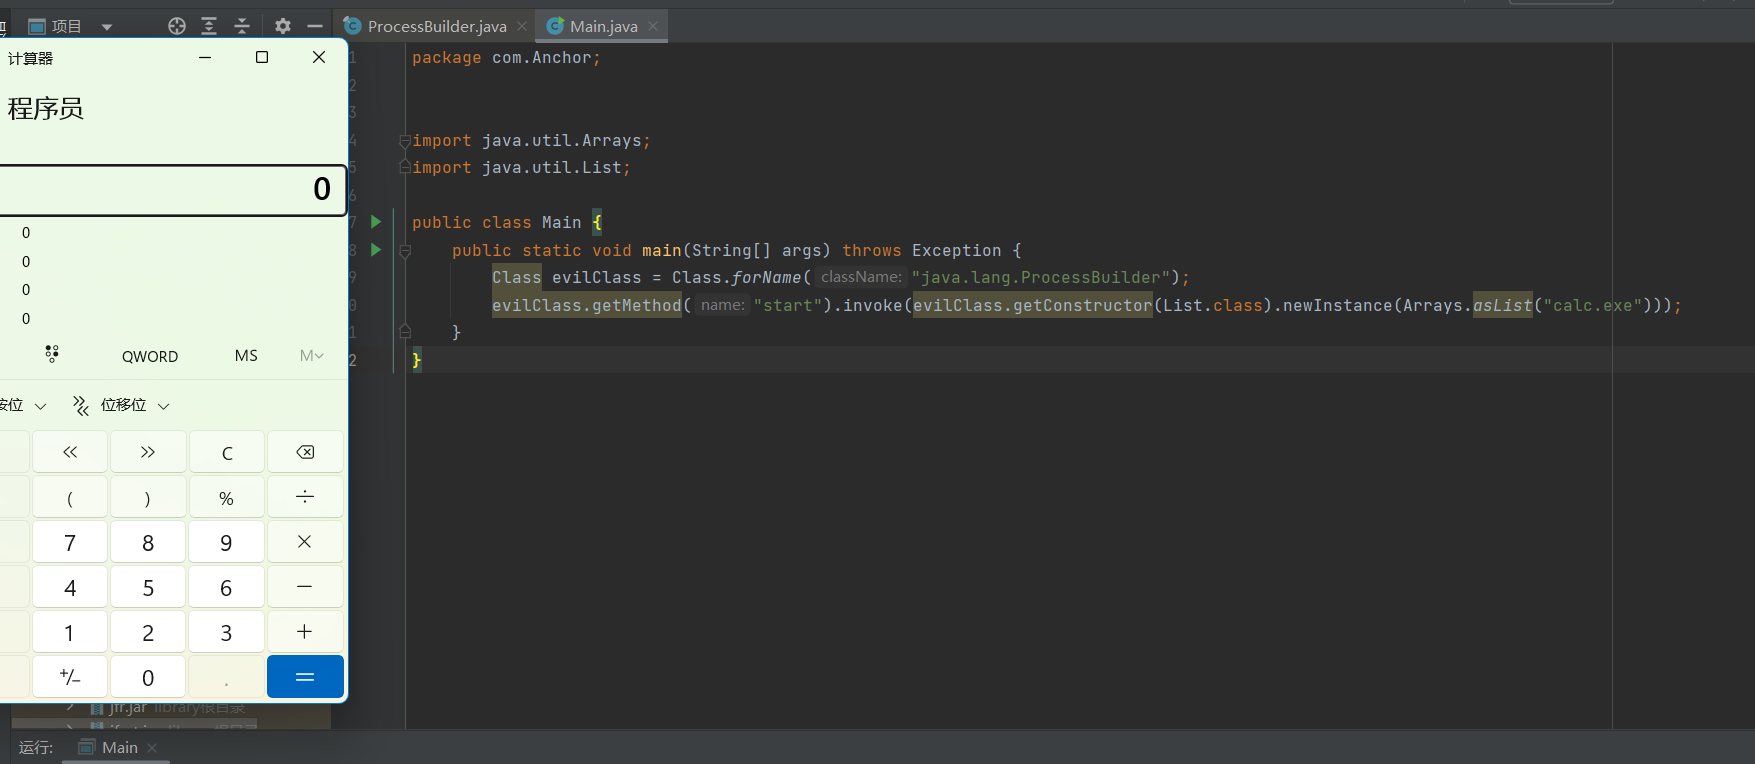Close the Main.java editor tab
This screenshot has height=764, width=1755.
pos(653,26)
